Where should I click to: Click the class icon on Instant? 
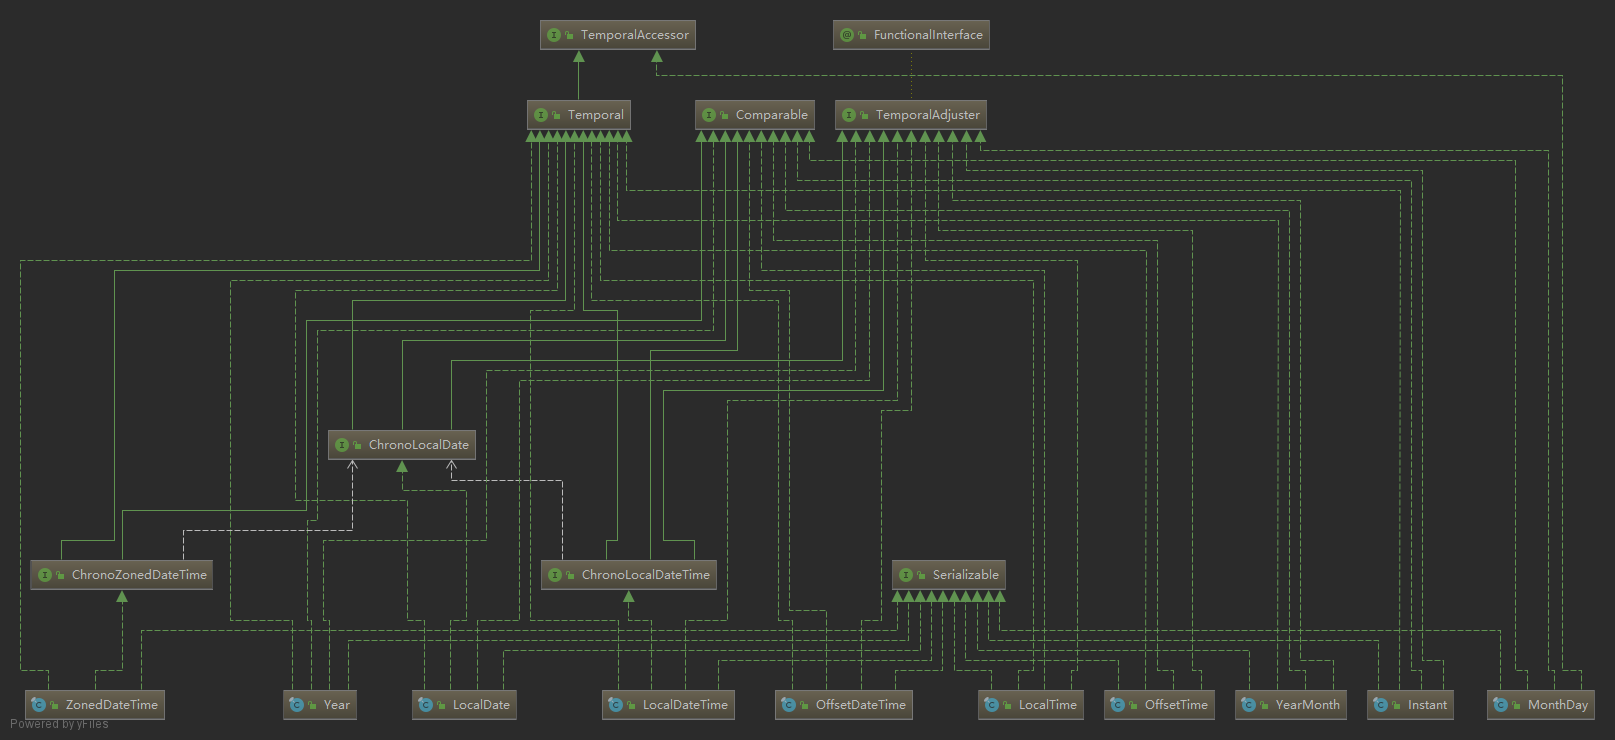tap(1381, 705)
